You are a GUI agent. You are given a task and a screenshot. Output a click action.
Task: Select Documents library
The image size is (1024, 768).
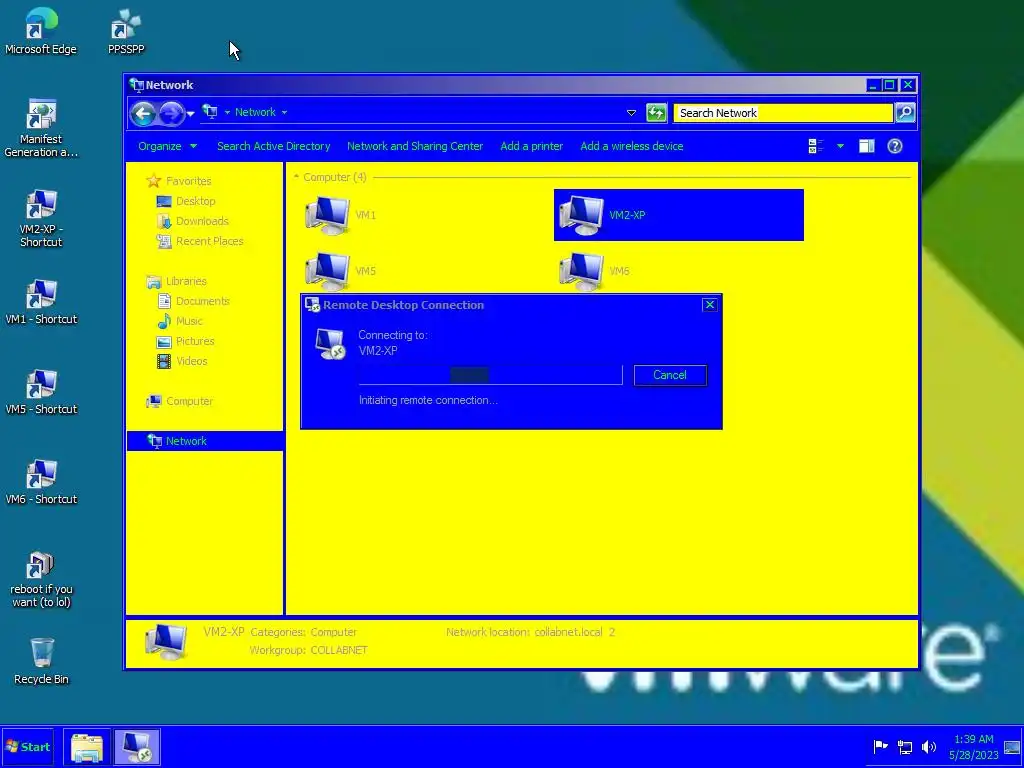click(x=193, y=301)
